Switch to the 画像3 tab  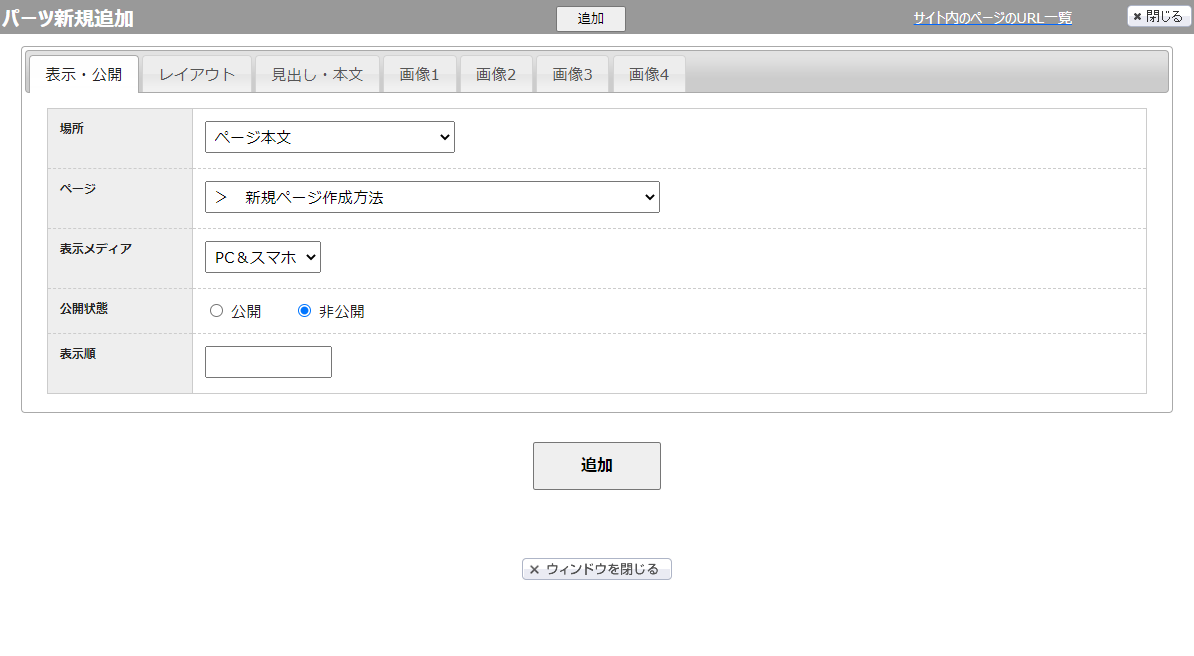tap(573, 75)
